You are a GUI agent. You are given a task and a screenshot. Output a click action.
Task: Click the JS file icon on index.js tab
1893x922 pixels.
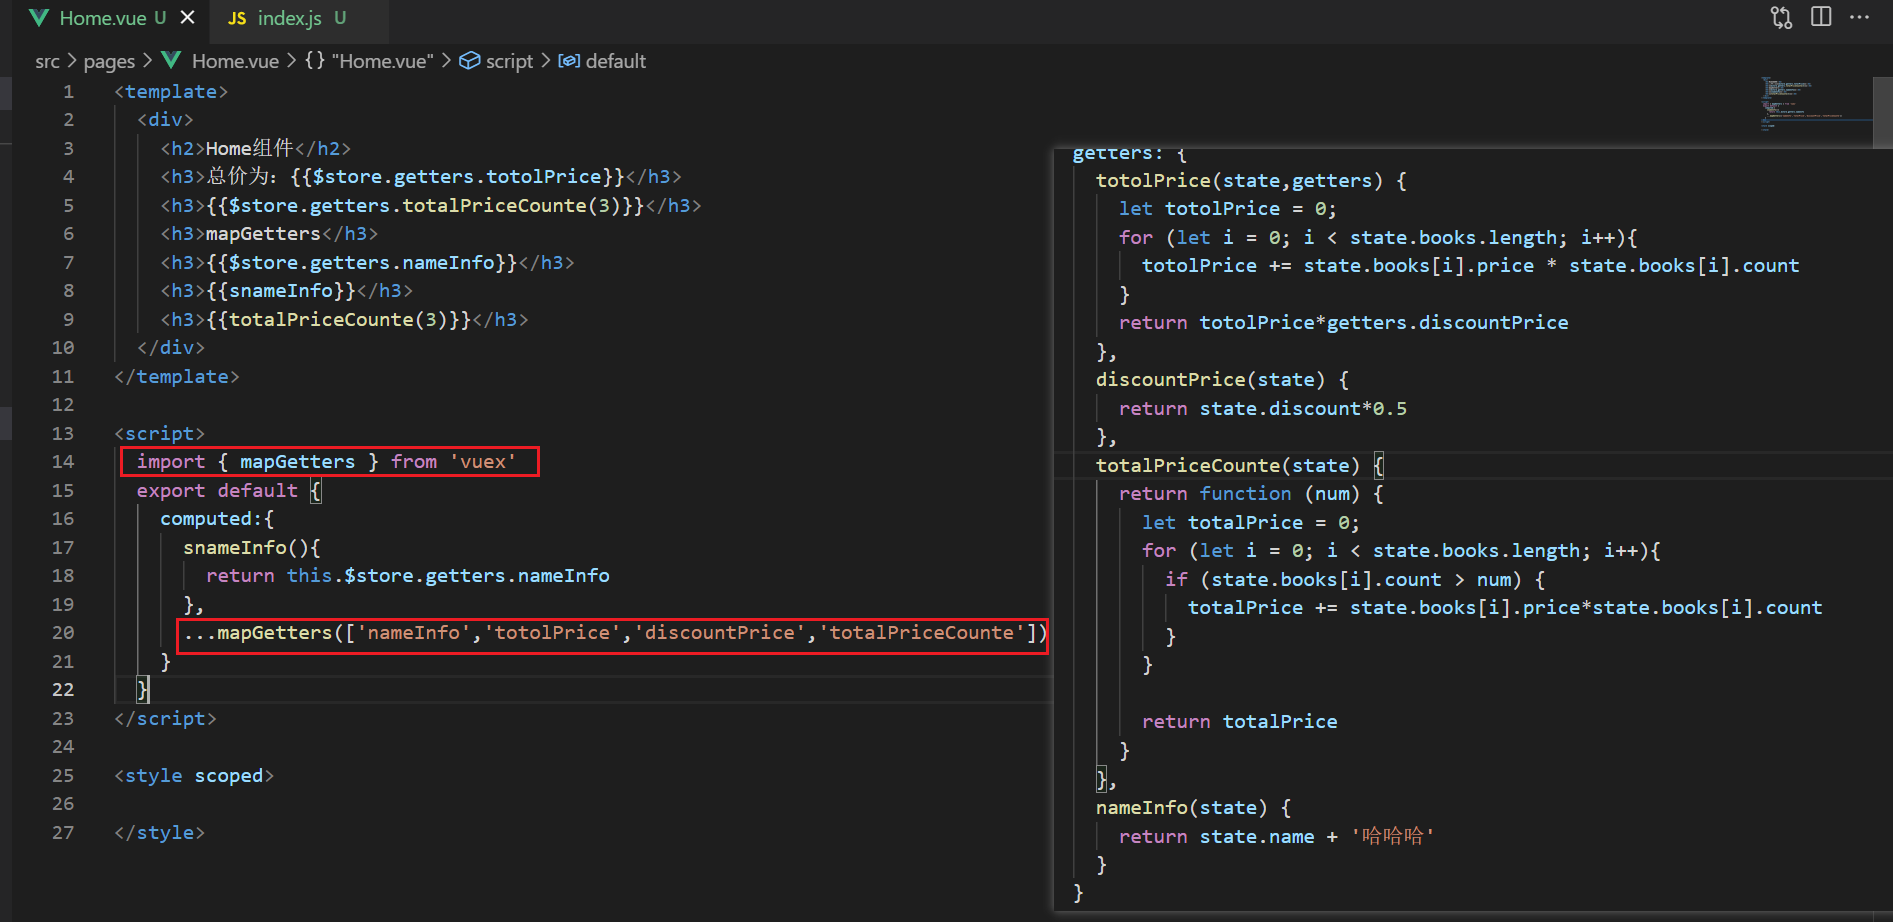[237, 18]
